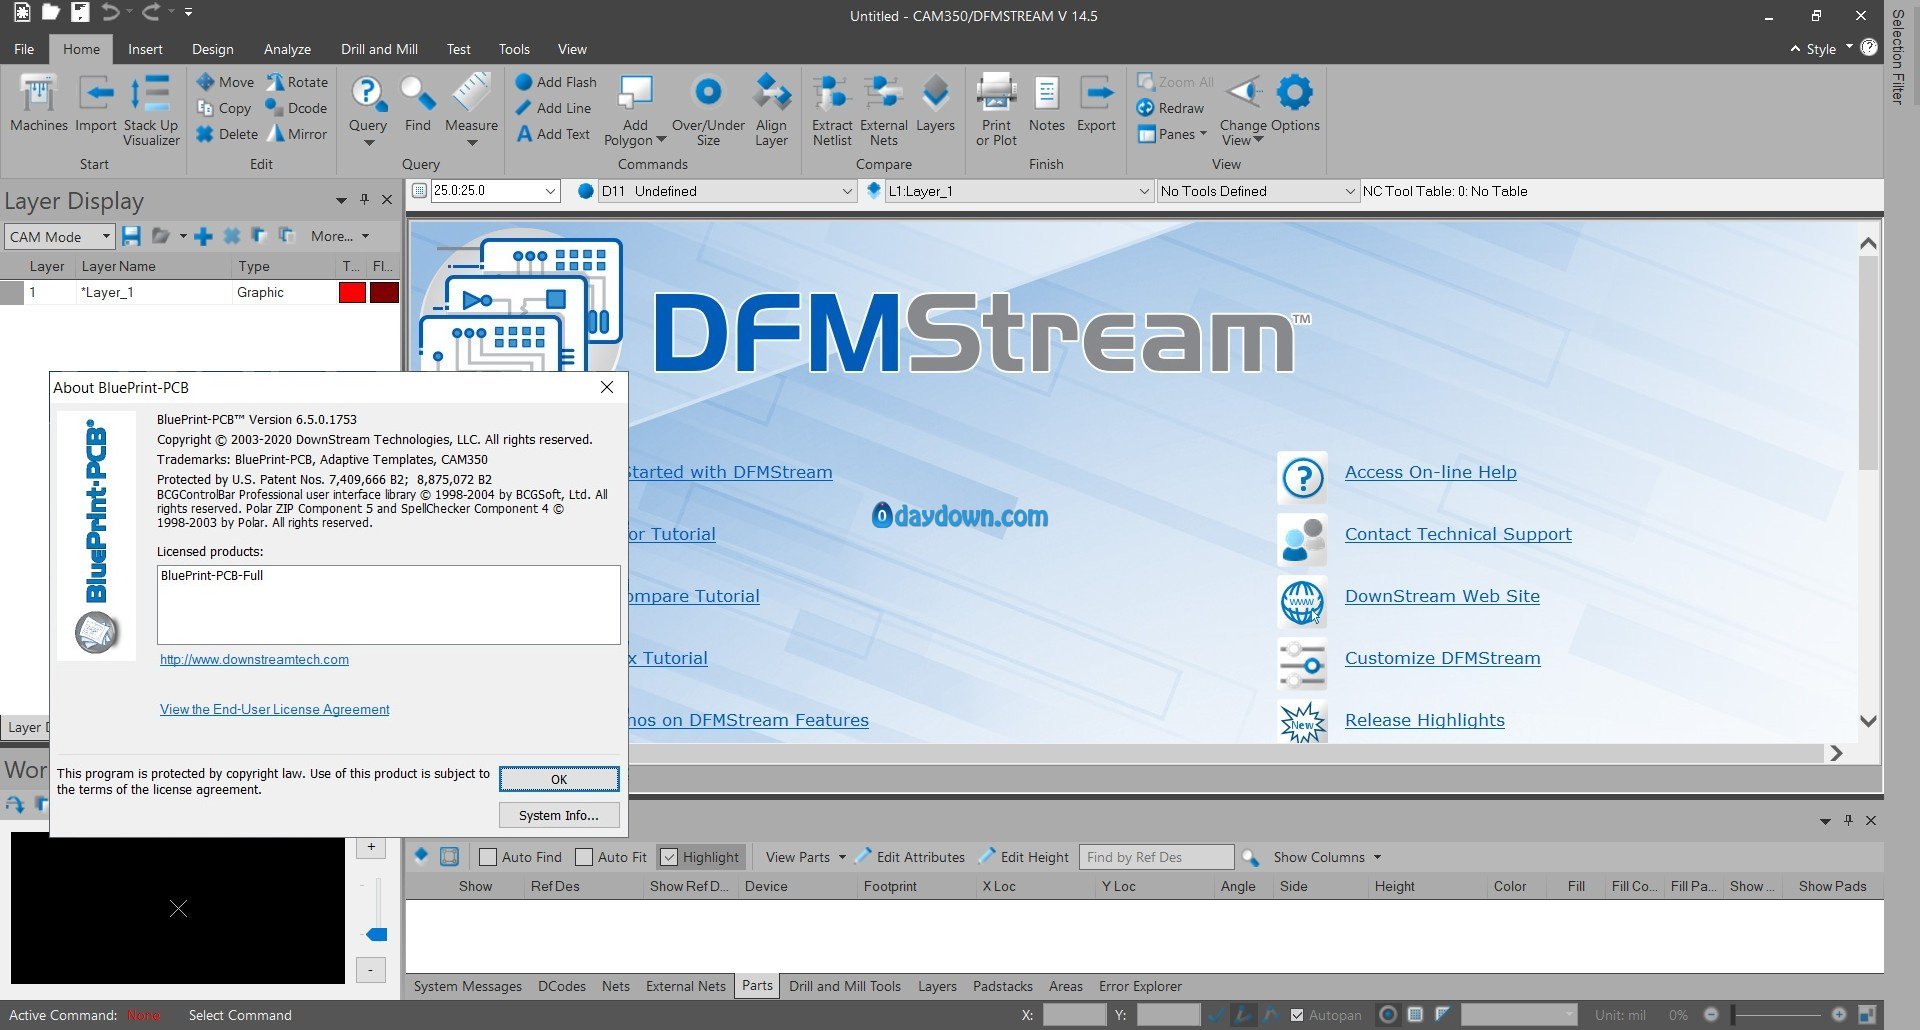Viewport: 1920px width, 1030px height.
Task: View the End-User License Agreement link
Action: (275, 710)
